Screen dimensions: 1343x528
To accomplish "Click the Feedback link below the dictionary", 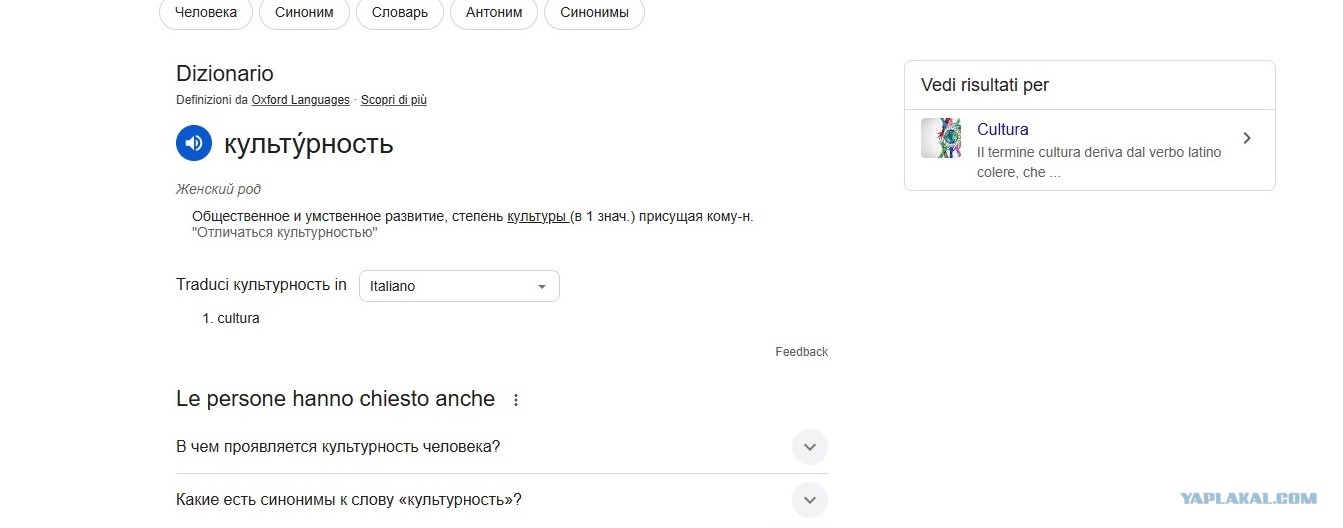I will 802,352.
